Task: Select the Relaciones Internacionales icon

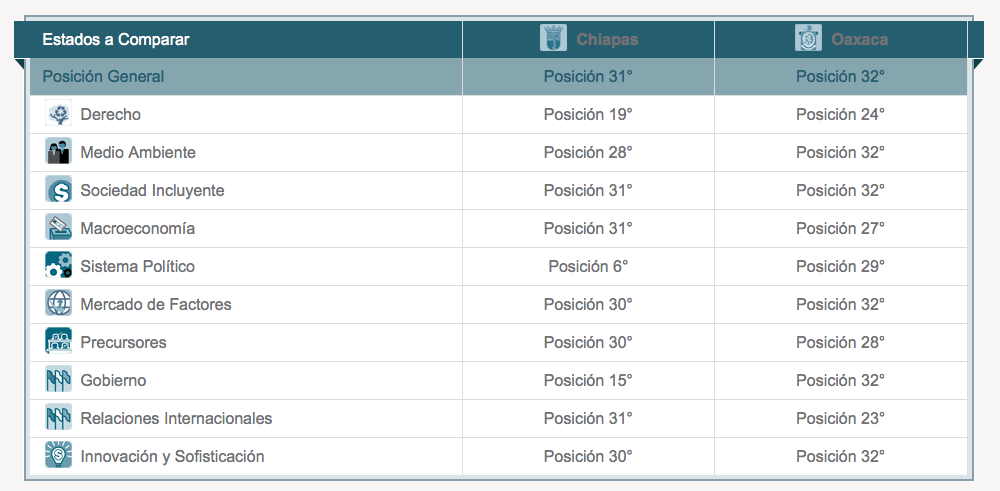Action: click(58, 418)
